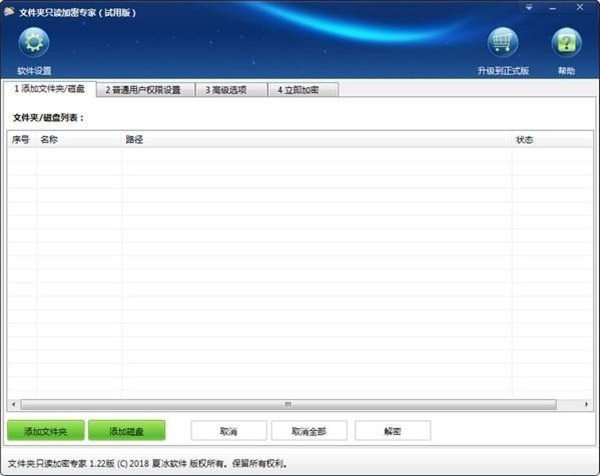Go to the 4 立即加密 tab
The image size is (600, 476).
click(303, 90)
